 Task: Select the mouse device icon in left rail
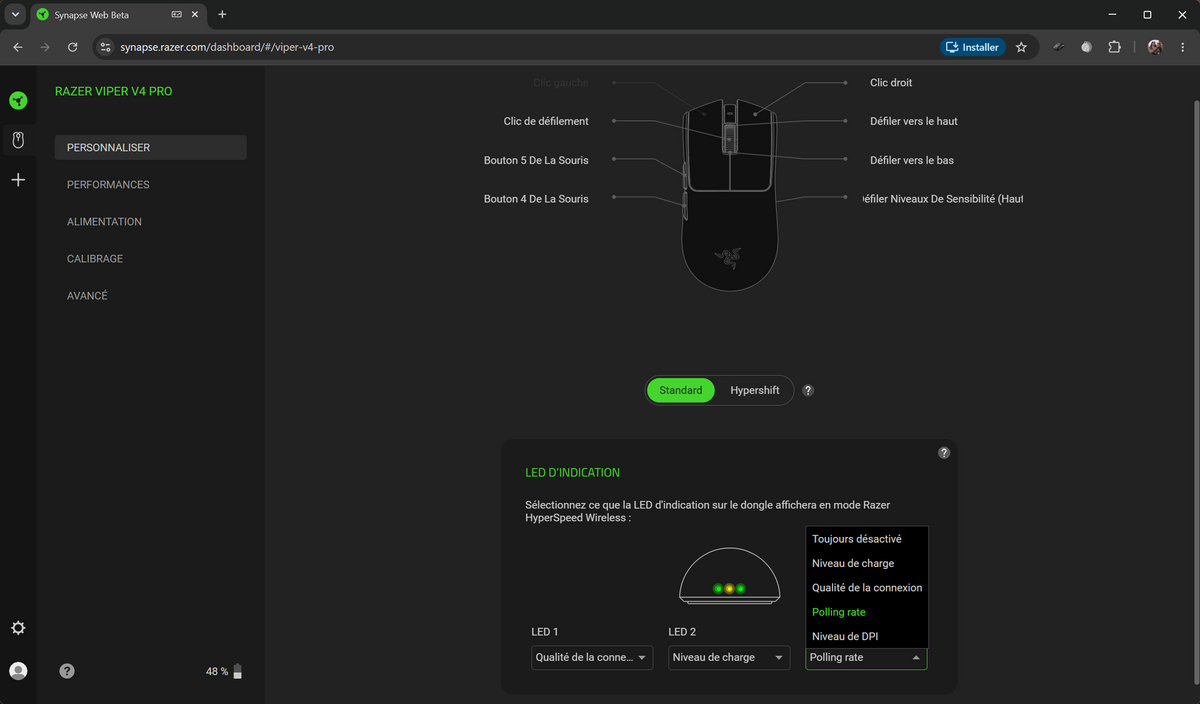(18, 140)
